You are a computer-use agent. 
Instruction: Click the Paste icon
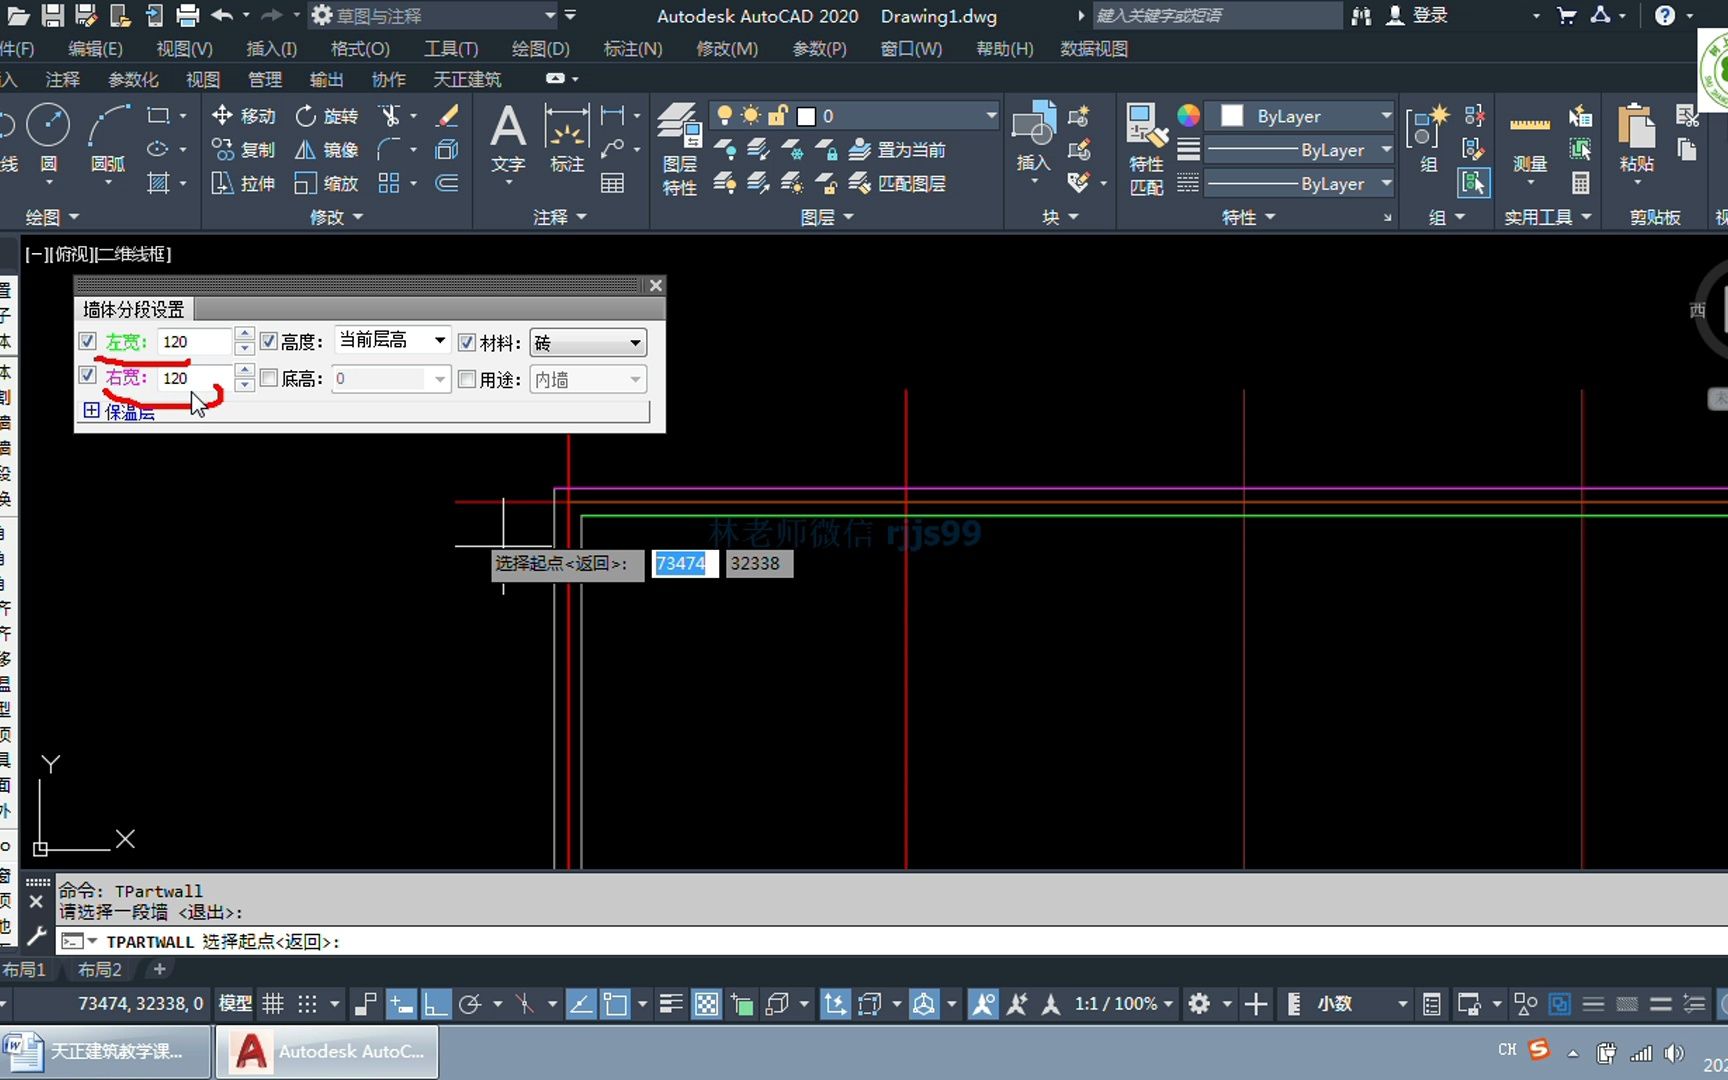(x=1636, y=138)
